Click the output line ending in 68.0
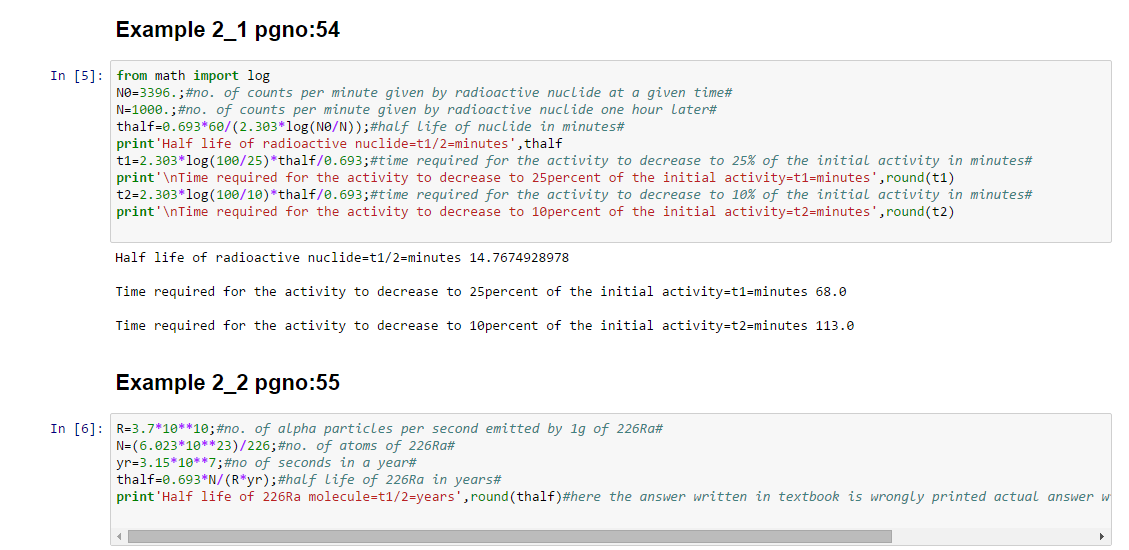1129x550 pixels. [481, 292]
